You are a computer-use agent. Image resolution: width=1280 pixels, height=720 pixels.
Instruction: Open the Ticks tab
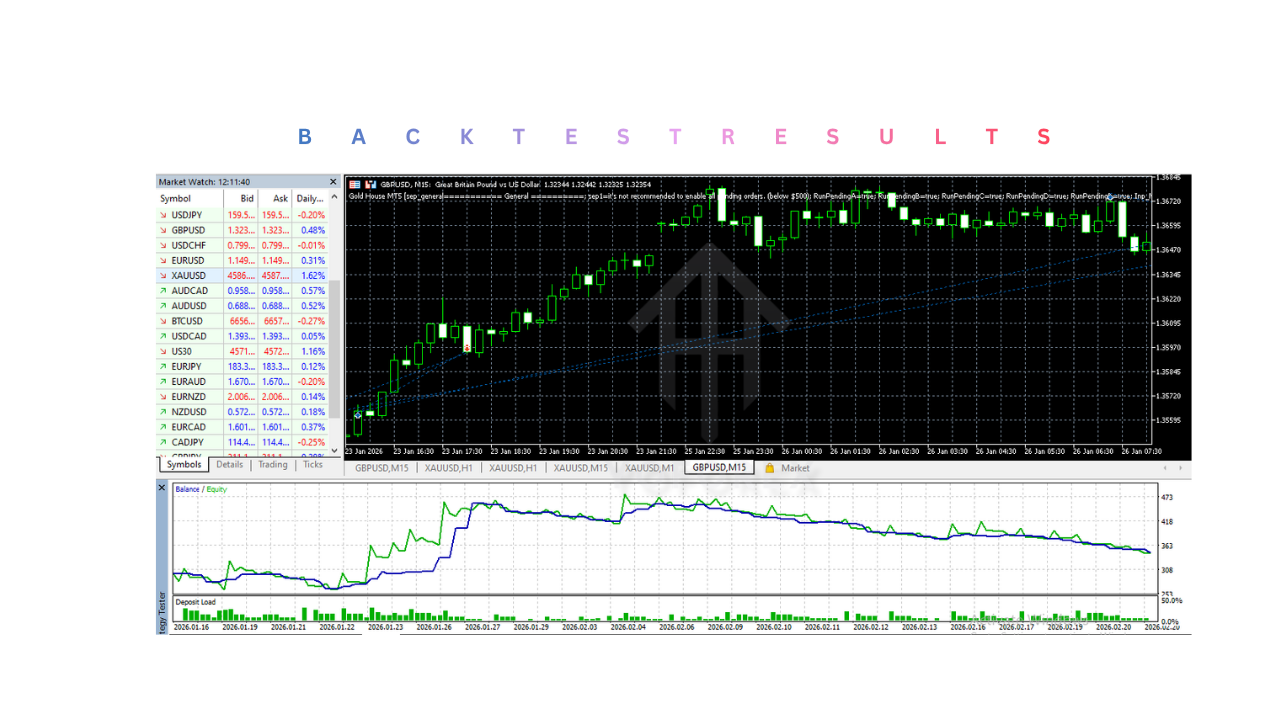[x=313, y=464]
